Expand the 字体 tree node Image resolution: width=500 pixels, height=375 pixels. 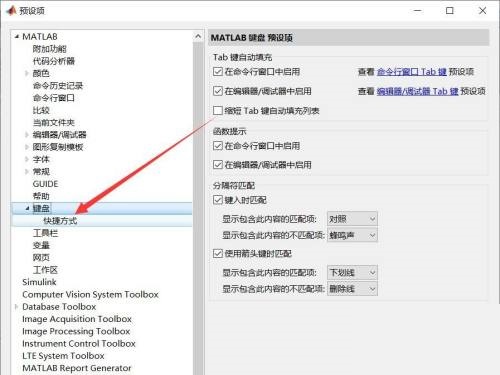[x=27, y=159]
